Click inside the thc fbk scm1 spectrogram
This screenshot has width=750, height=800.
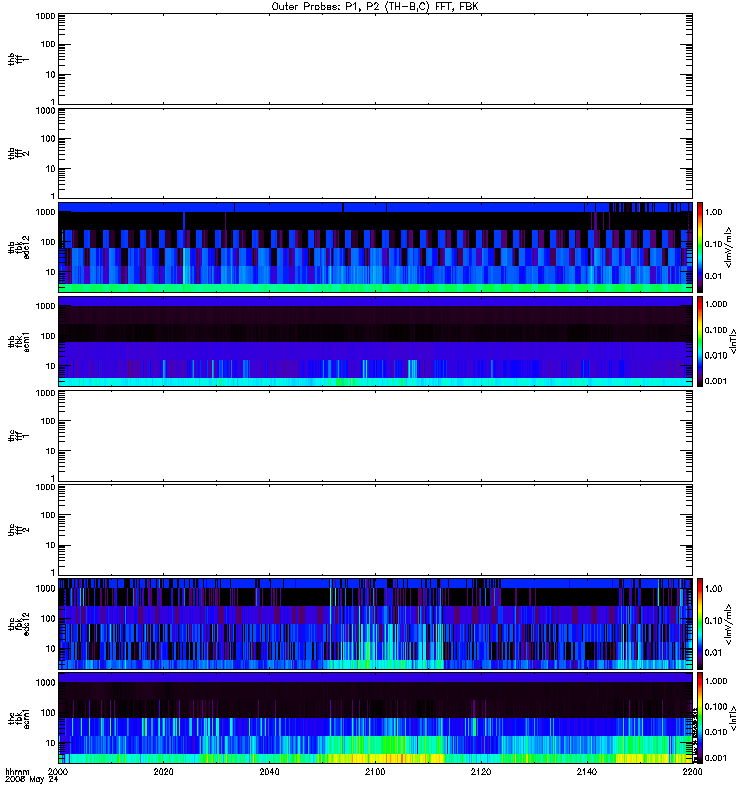[375, 718]
